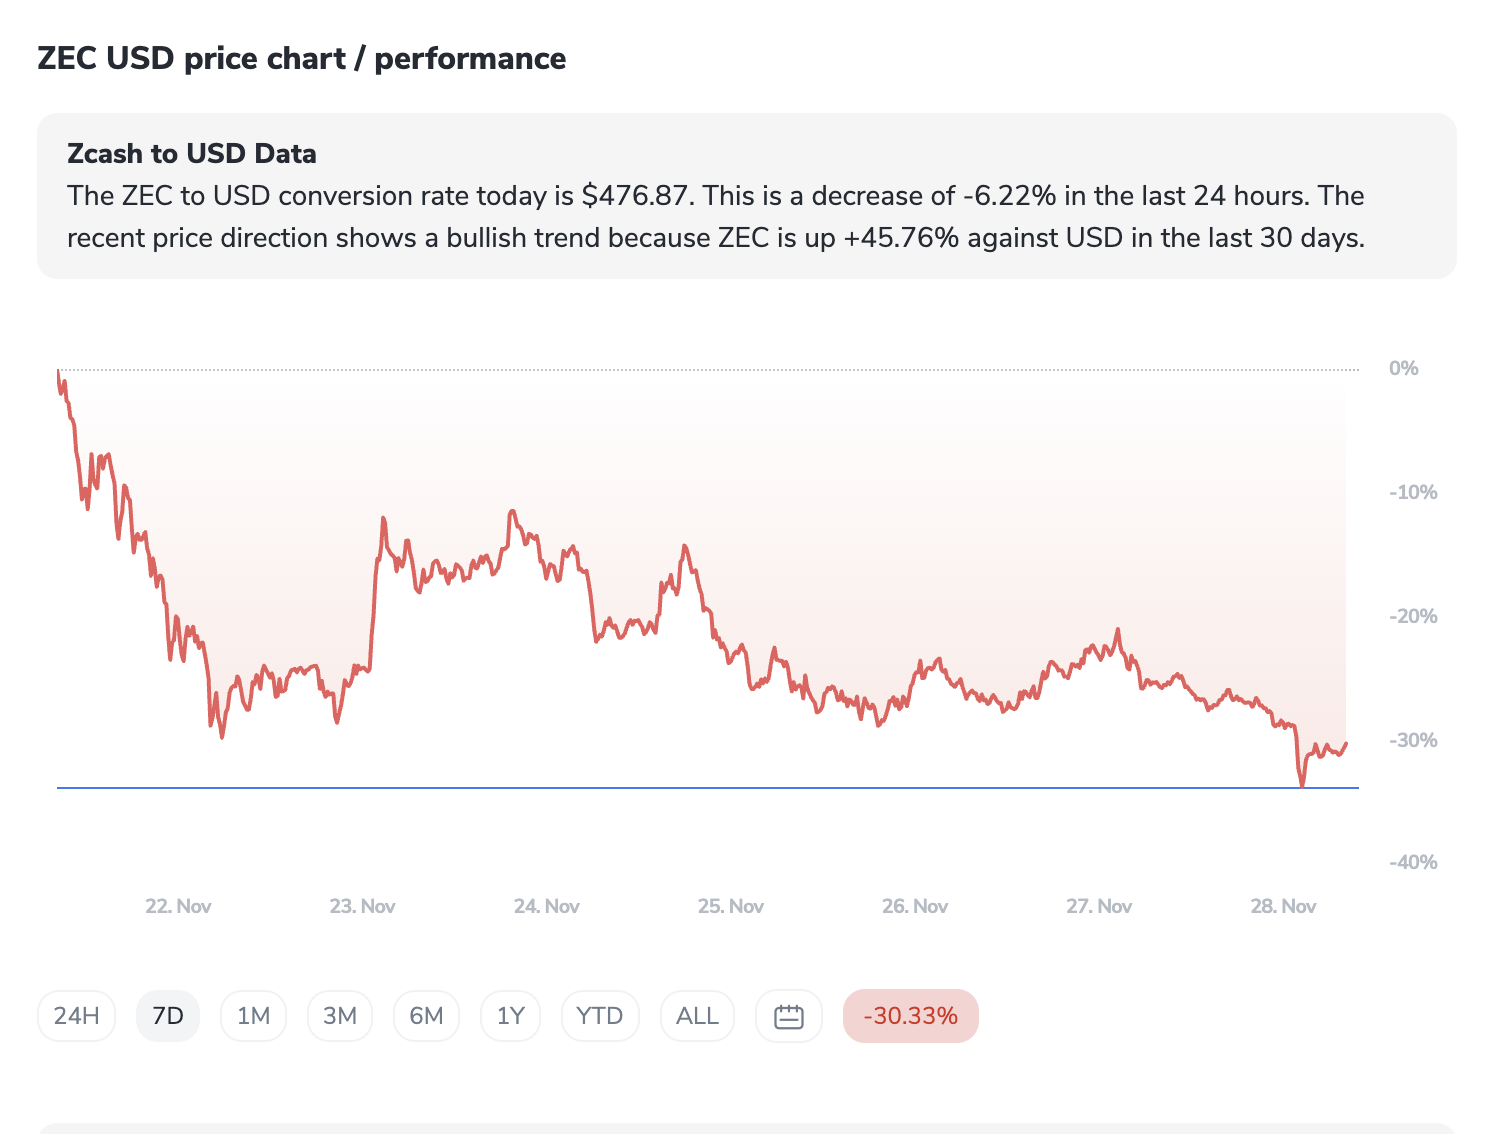Viewport: 1494px width, 1134px height.
Task: Switch chart to the 6M range
Action: pyautogui.click(x=426, y=1016)
